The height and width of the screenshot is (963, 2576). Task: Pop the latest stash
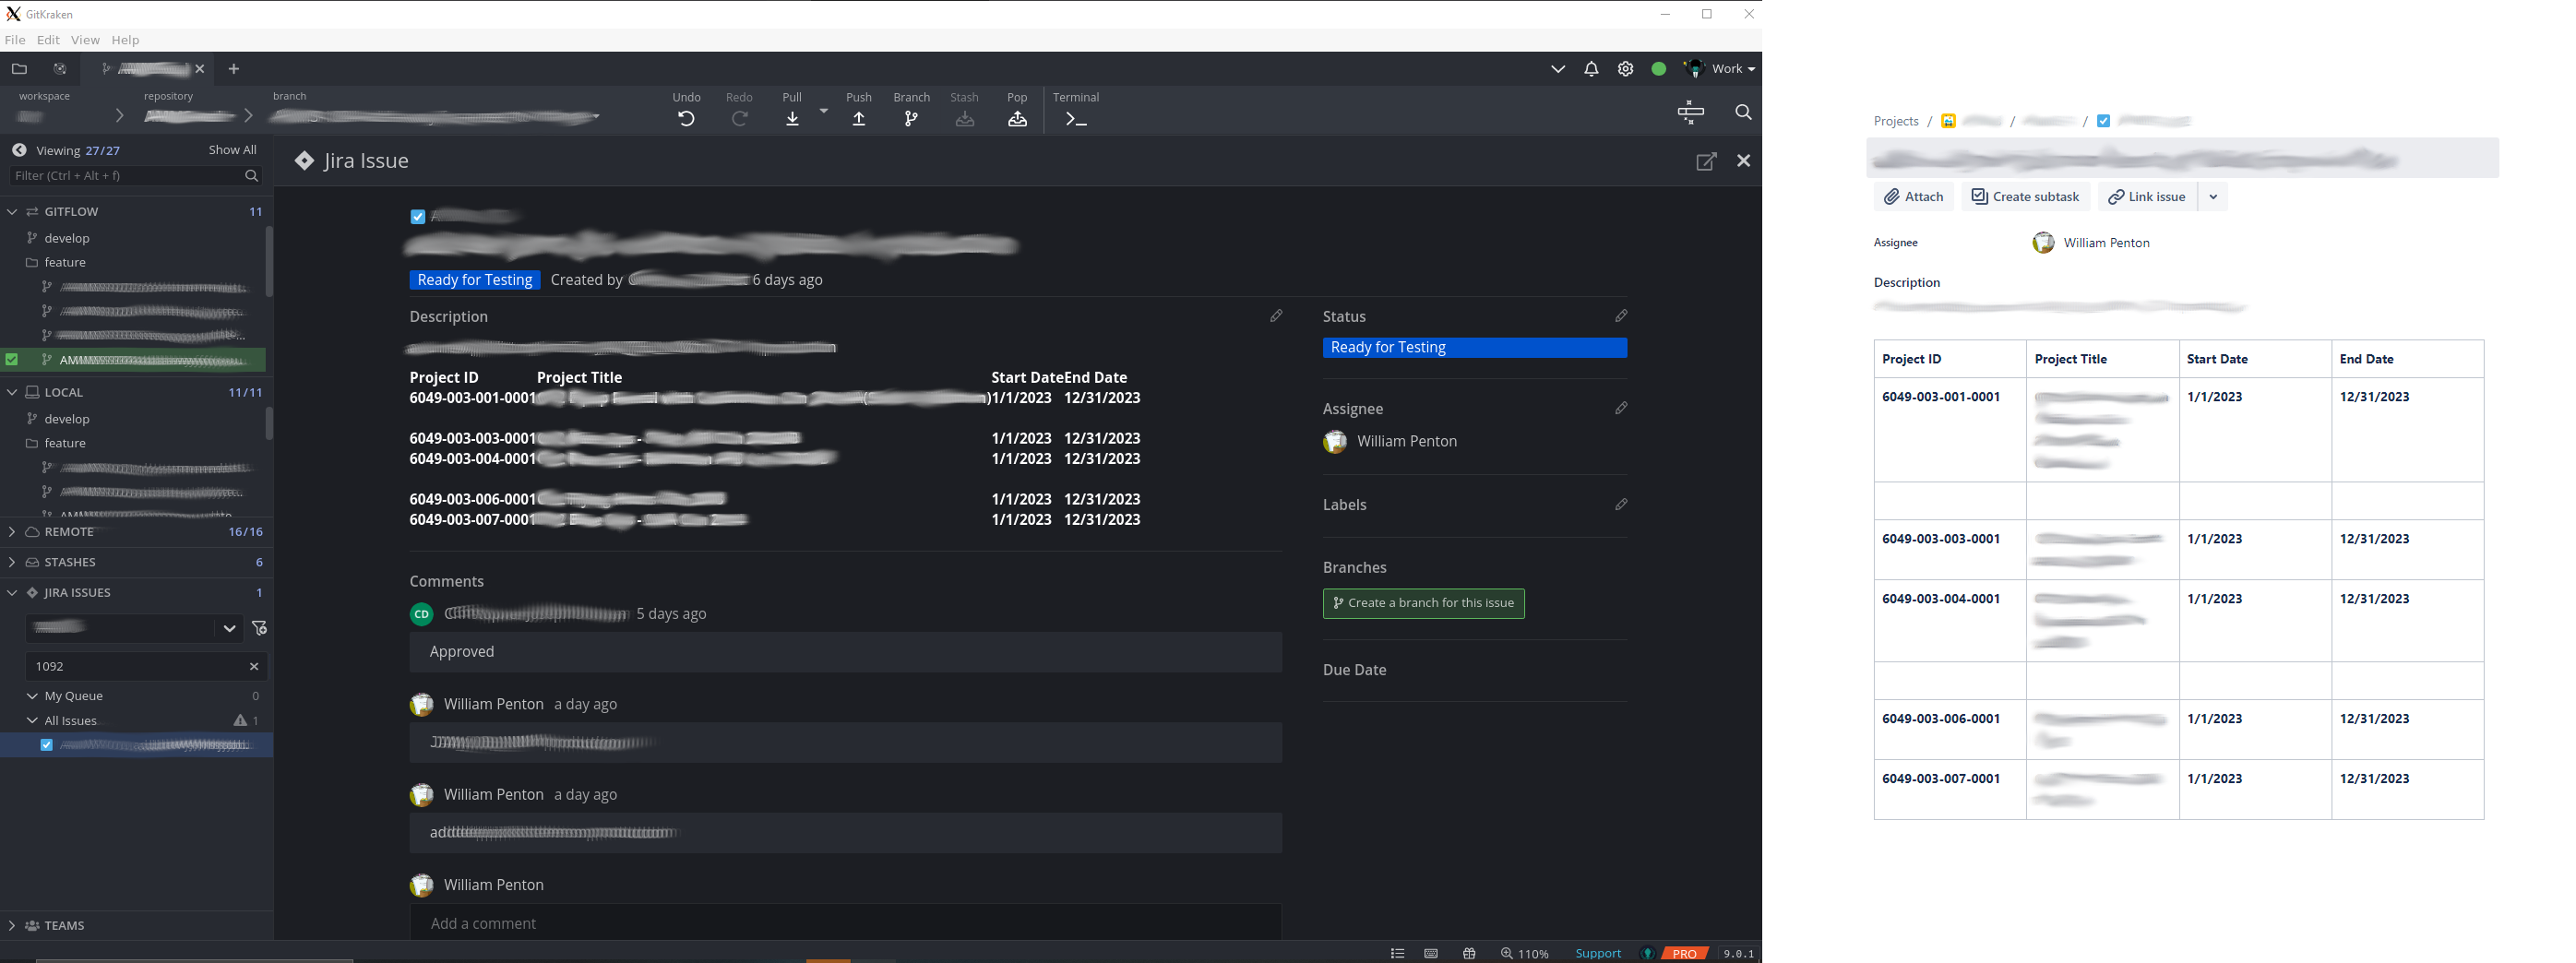pyautogui.click(x=1017, y=117)
